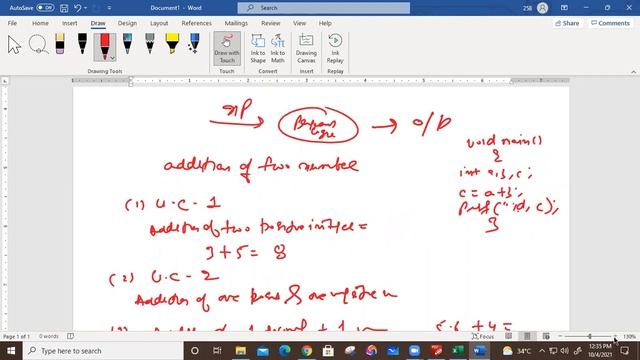The width and height of the screenshot is (640, 360).
Task: Open the References tab
Action: [196, 23]
